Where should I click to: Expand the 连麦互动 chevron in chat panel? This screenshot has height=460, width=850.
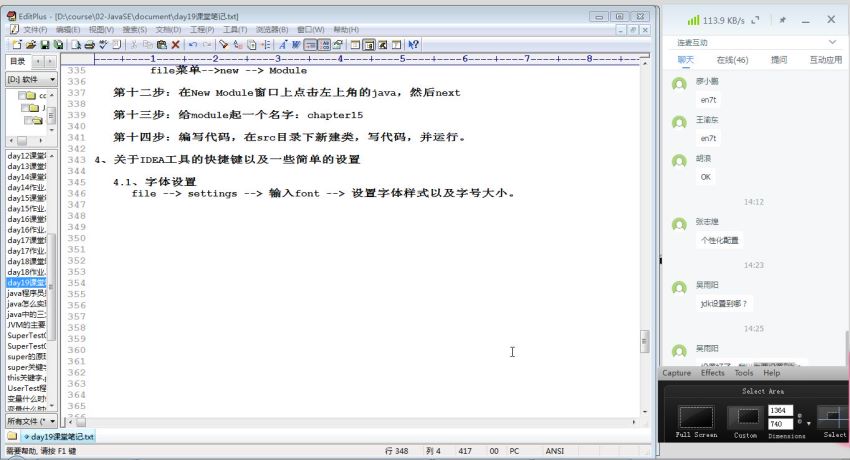(832, 42)
